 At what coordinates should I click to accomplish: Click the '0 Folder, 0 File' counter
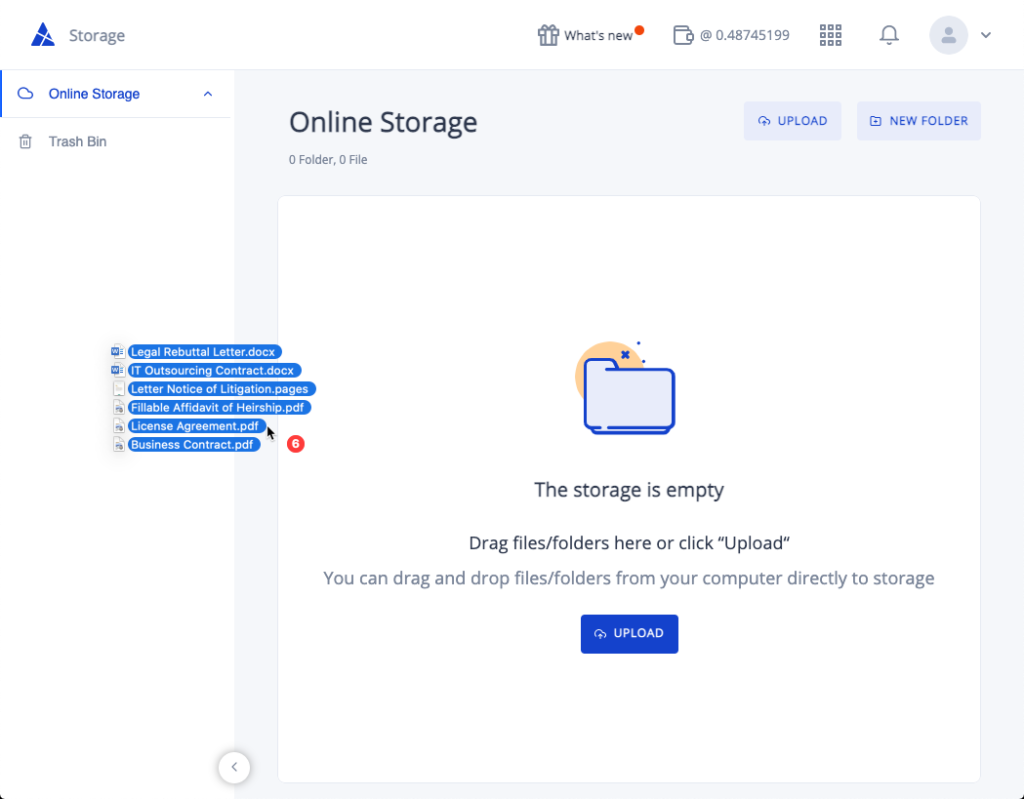point(328,159)
